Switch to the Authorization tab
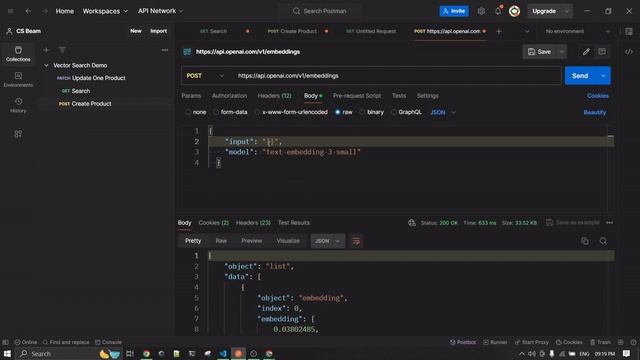 (x=229, y=96)
